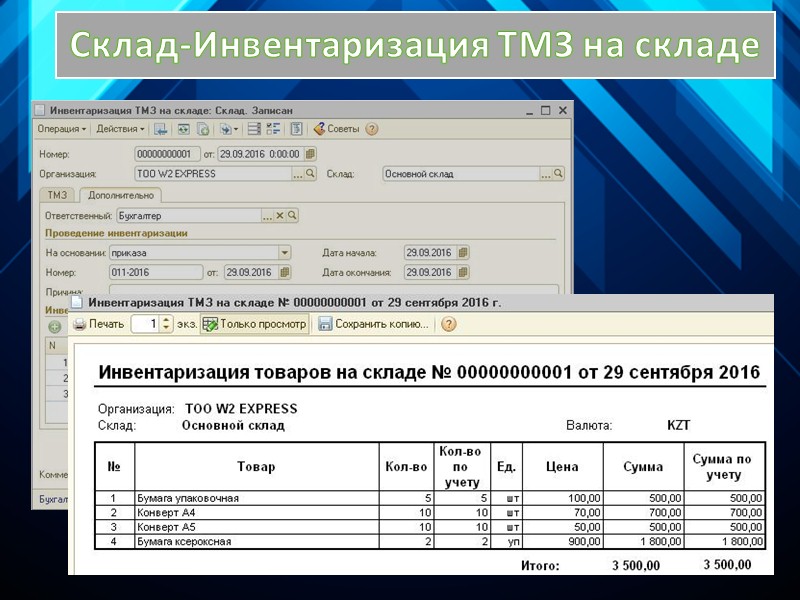Click the help question mark in document toolbar

(372, 129)
